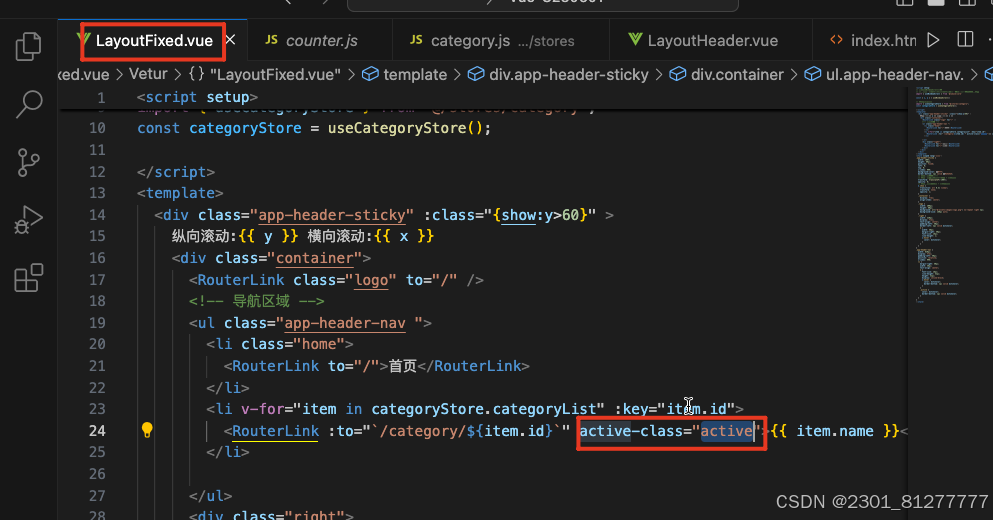The height and width of the screenshot is (520, 993).
Task: Click the app-header-nav class value
Action: point(345,323)
